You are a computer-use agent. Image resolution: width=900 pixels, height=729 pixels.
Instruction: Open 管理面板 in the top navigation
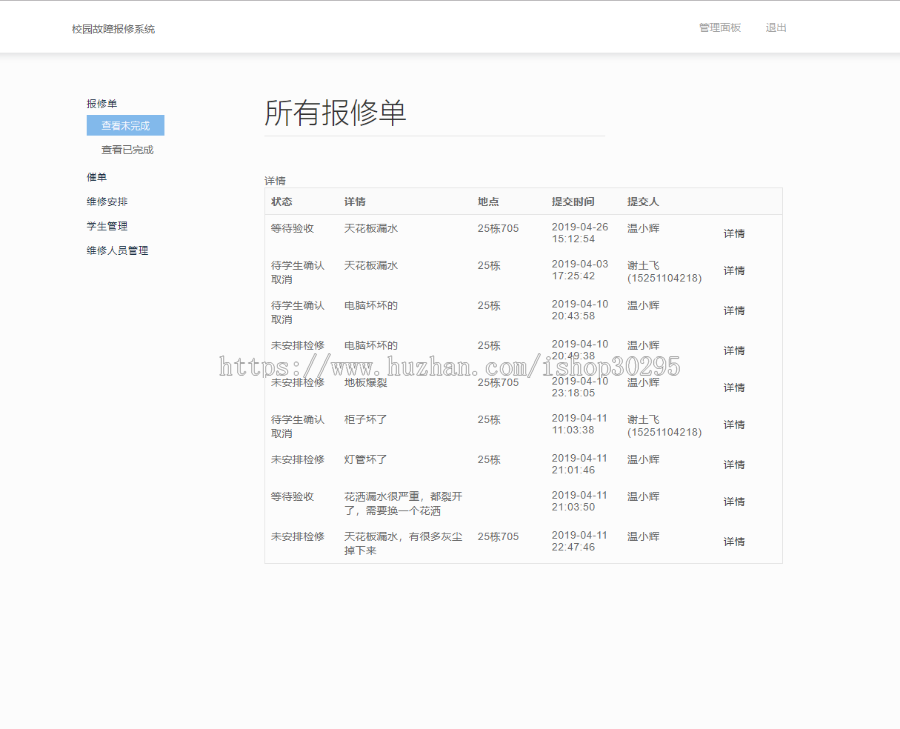pyautogui.click(x=720, y=28)
